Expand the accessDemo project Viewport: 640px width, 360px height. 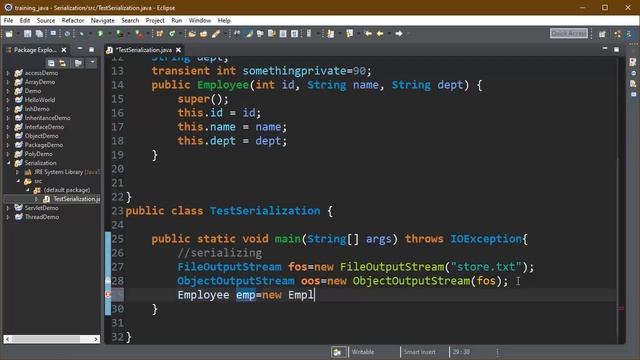click(x=8, y=73)
